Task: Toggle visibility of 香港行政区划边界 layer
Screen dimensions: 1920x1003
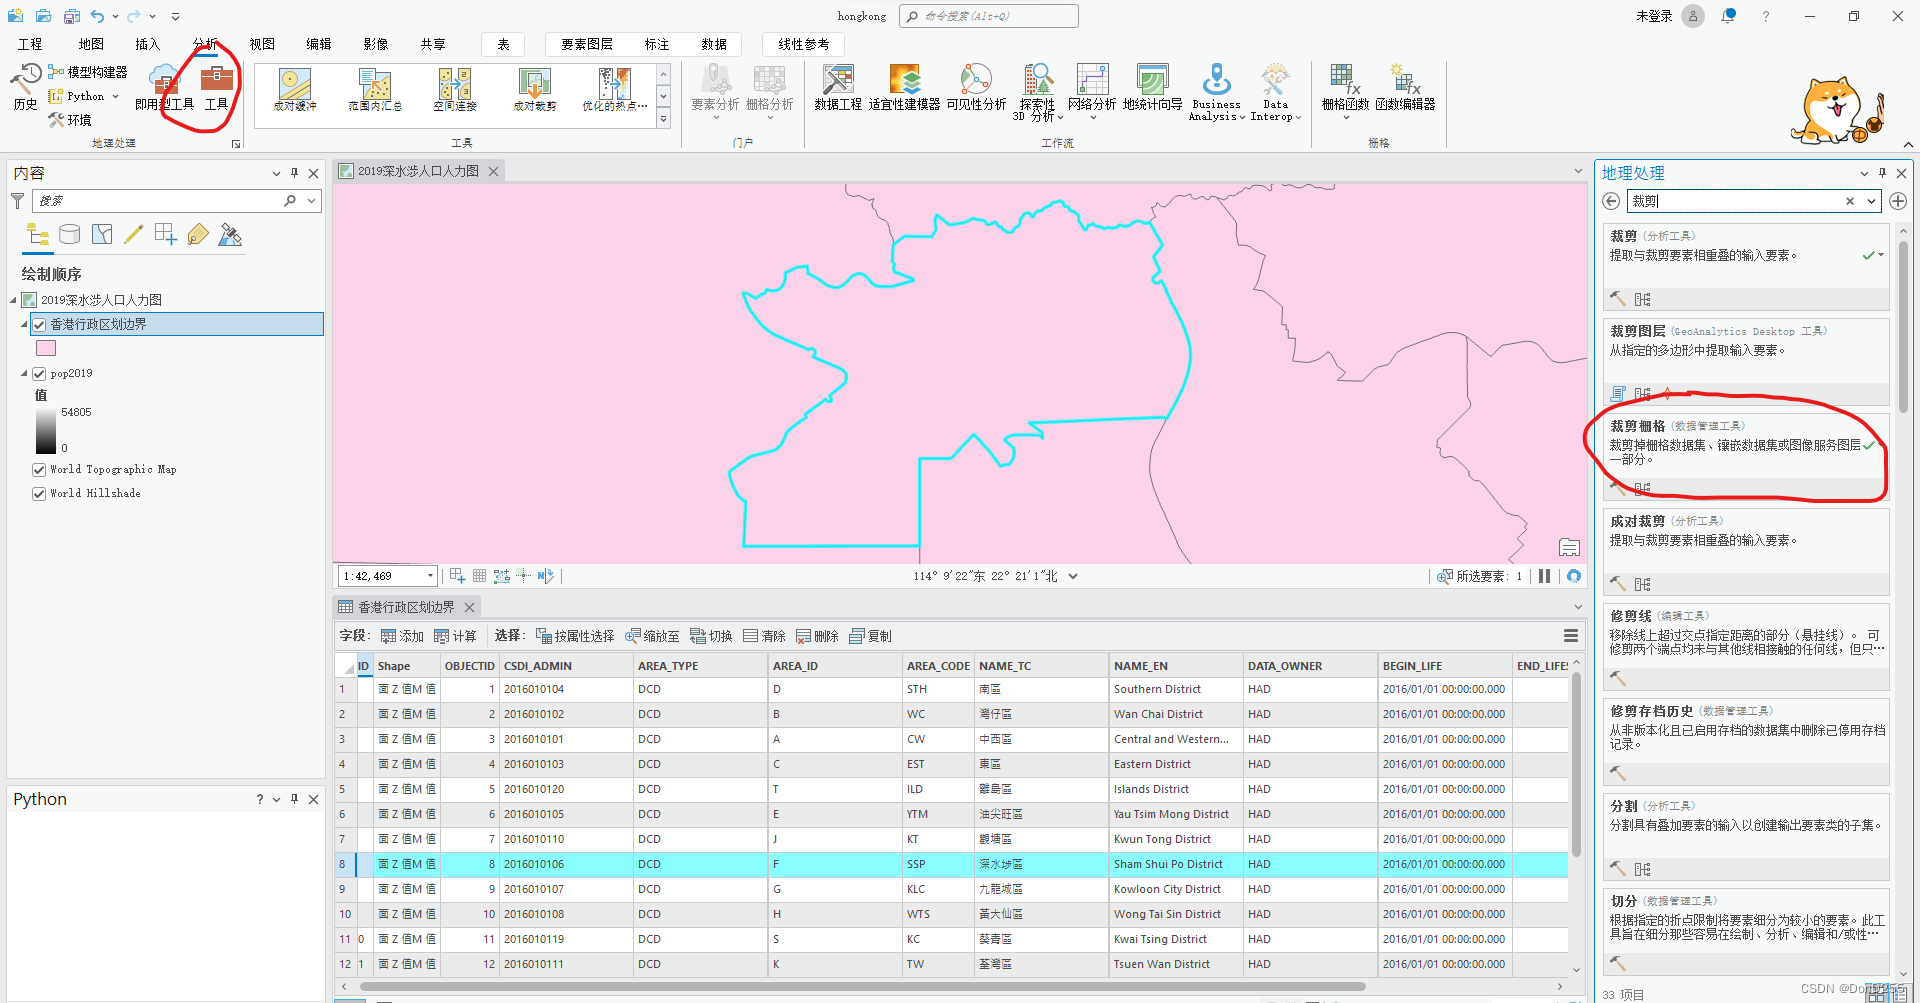Action: coord(39,324)
